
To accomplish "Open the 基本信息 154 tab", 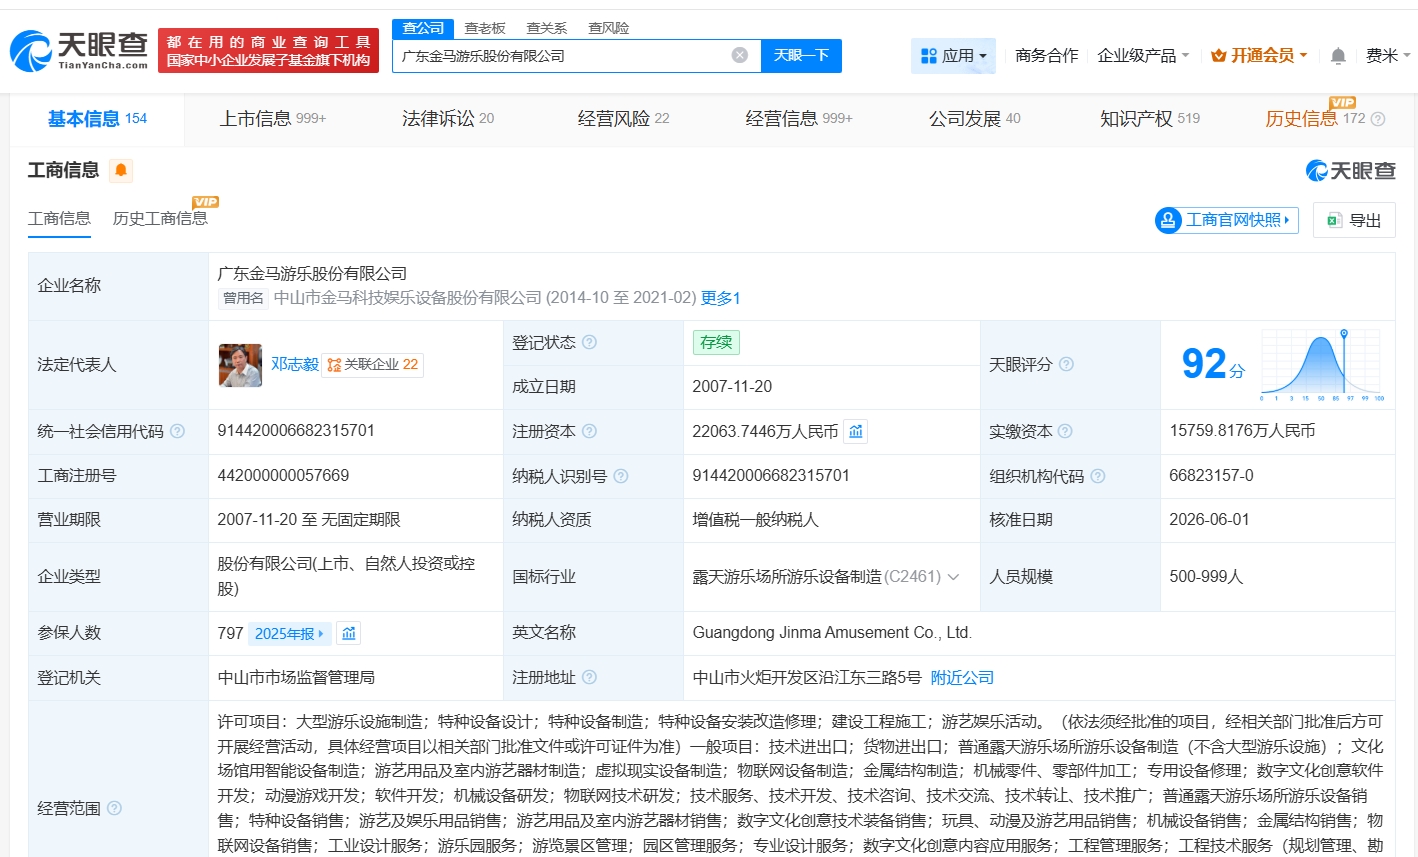I will pyautogui.click(x=97, y=119).
